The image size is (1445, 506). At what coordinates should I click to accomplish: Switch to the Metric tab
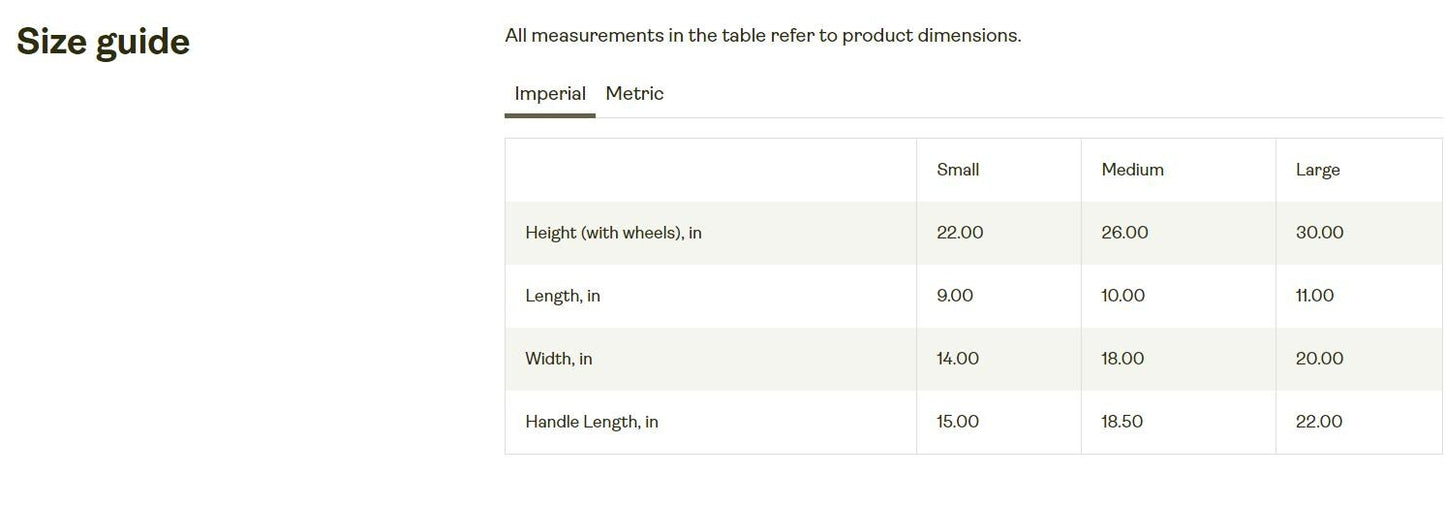click(x=634, y=94)
